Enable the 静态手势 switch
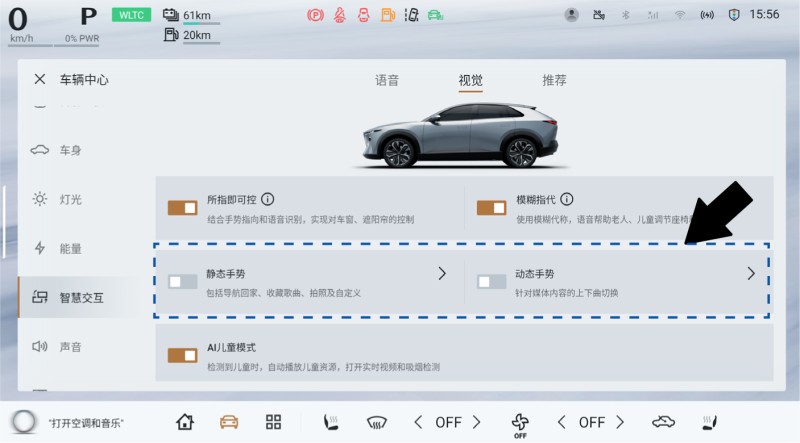Image resolution: width=800 pixels, height=443 pixels. [183, 282]
